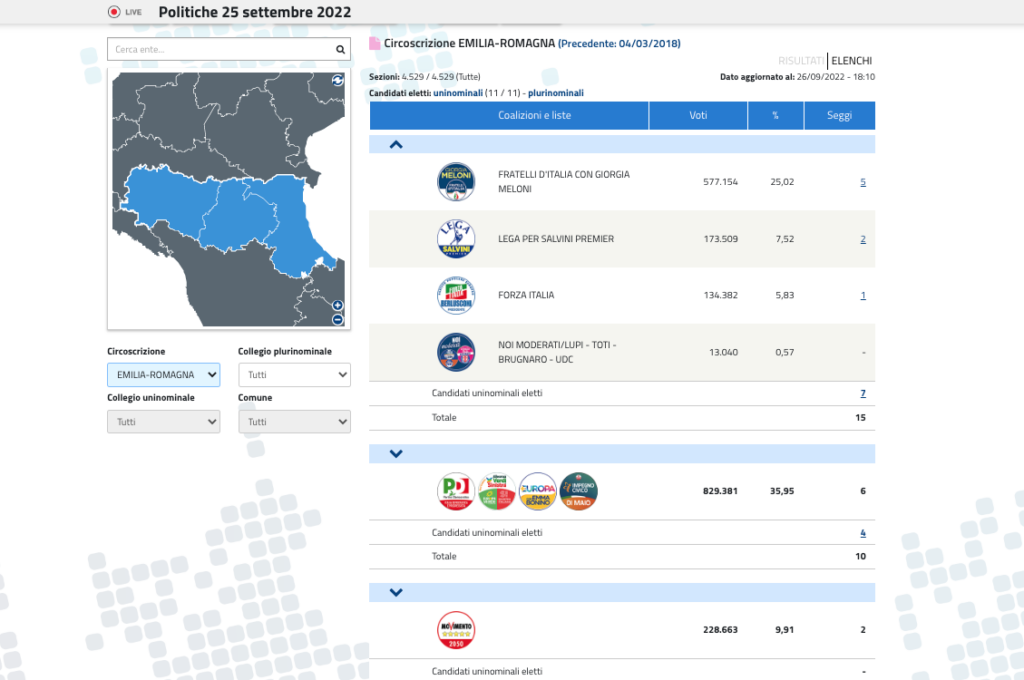Sort by Coalizioni e liste column header
This screenshot has width=1024, height=680.
tap(509, 116)
